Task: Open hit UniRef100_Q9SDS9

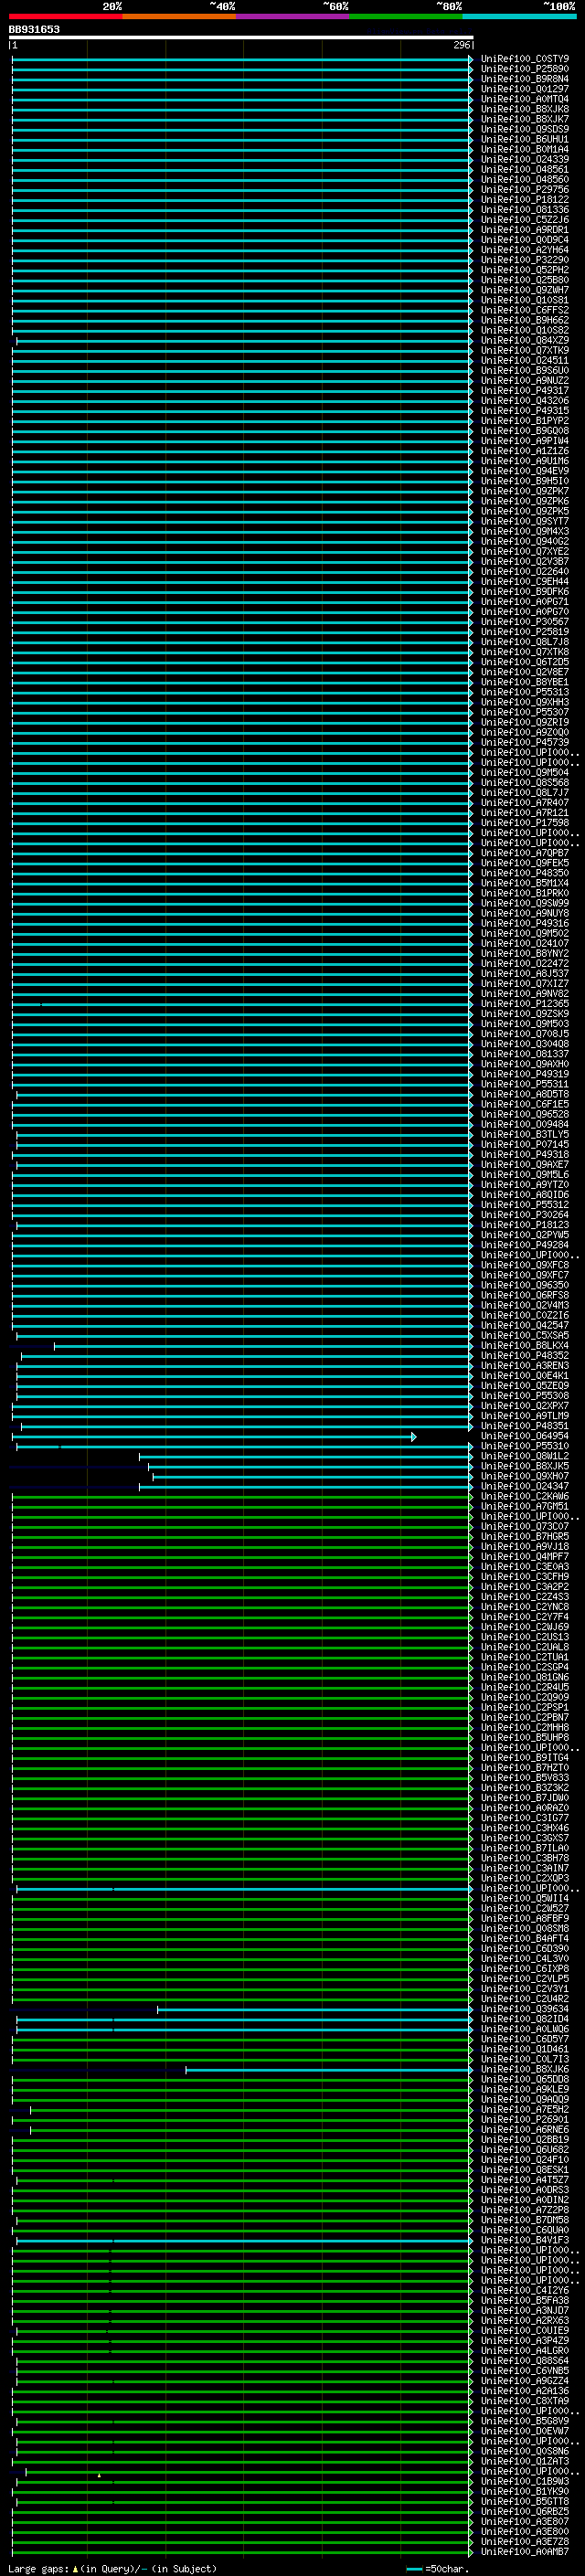Action: (525, 129)
